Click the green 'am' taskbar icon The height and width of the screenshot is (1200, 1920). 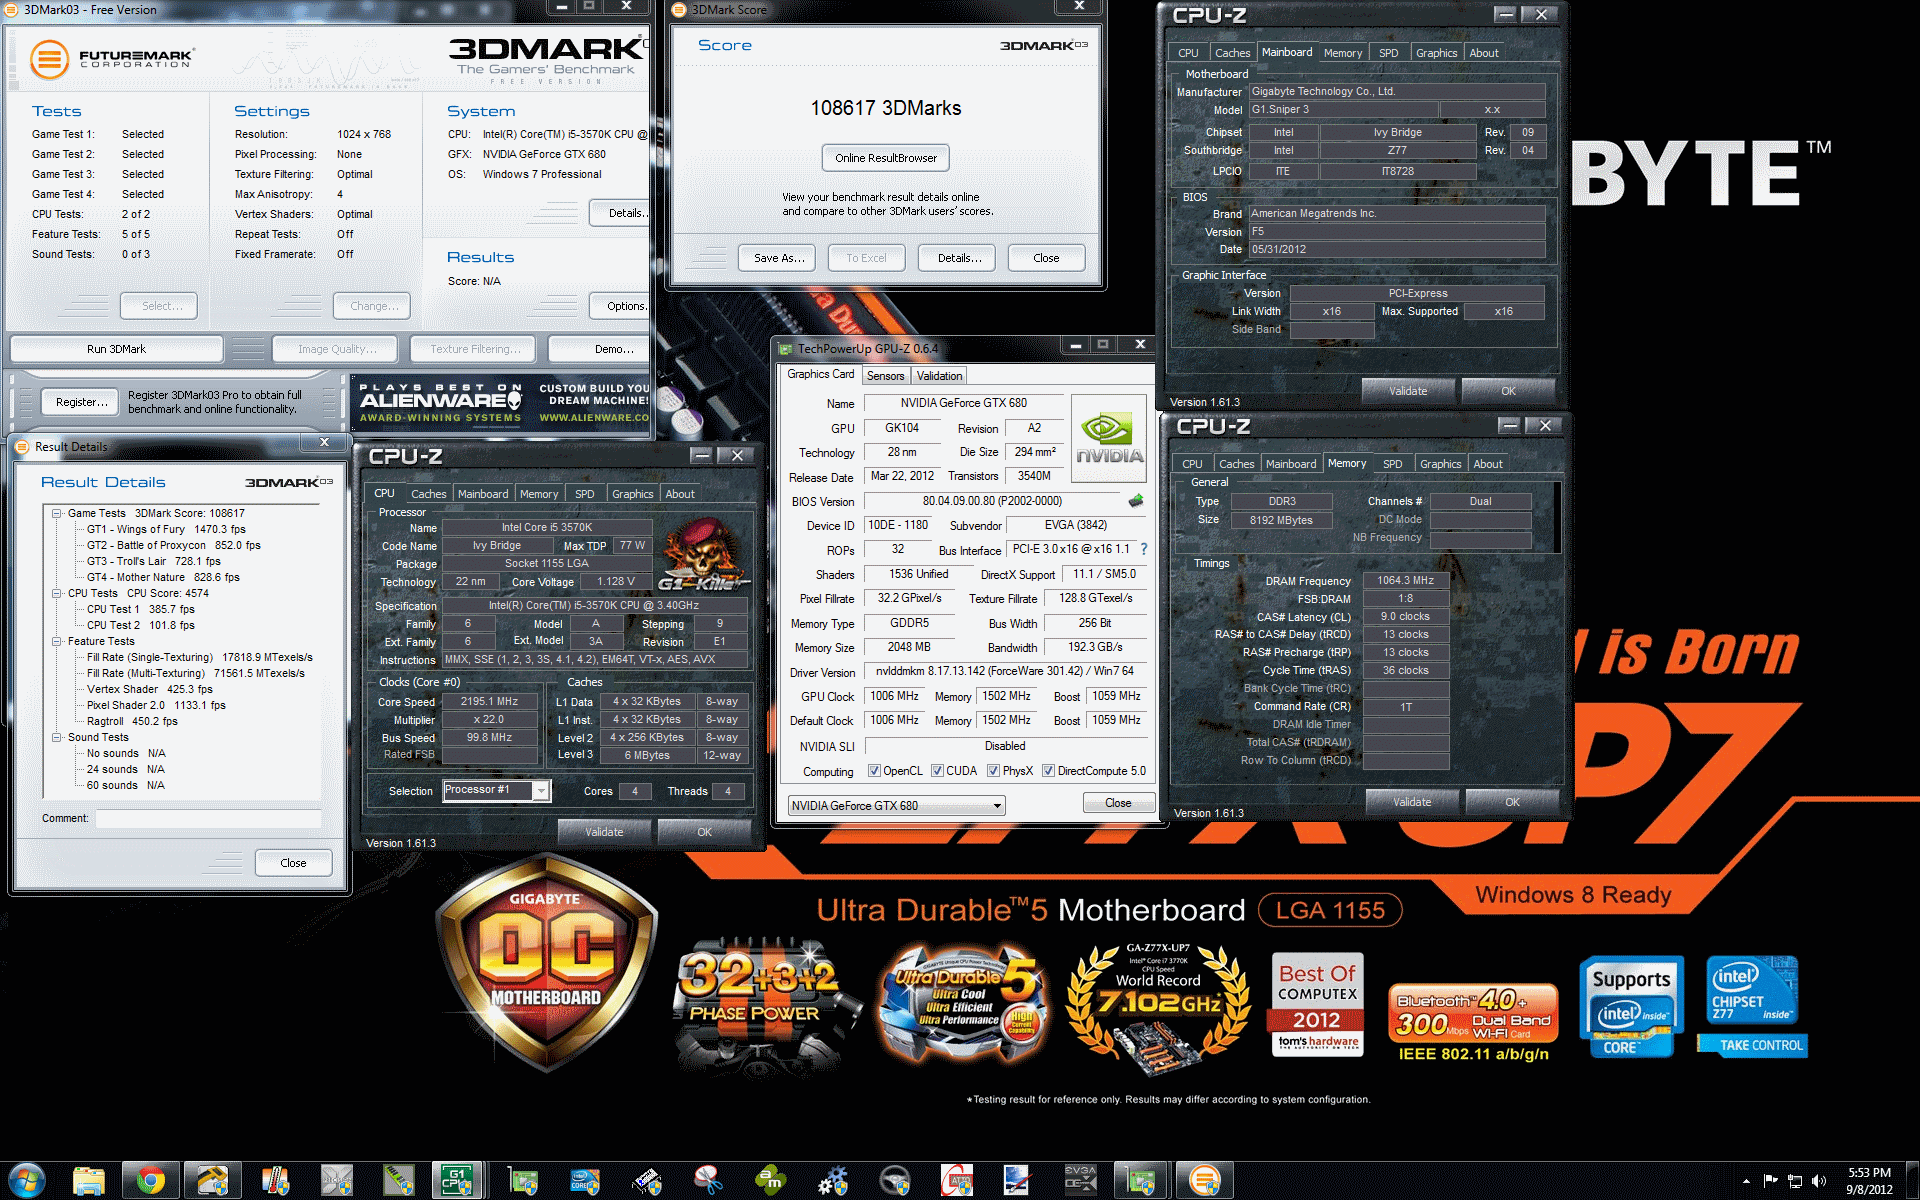pos(771,1181)
